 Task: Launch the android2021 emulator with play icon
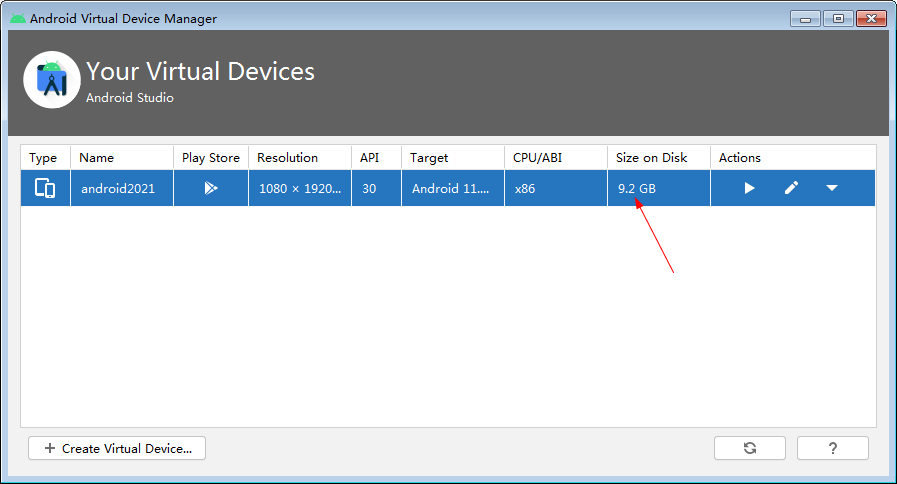coord(749,188)
